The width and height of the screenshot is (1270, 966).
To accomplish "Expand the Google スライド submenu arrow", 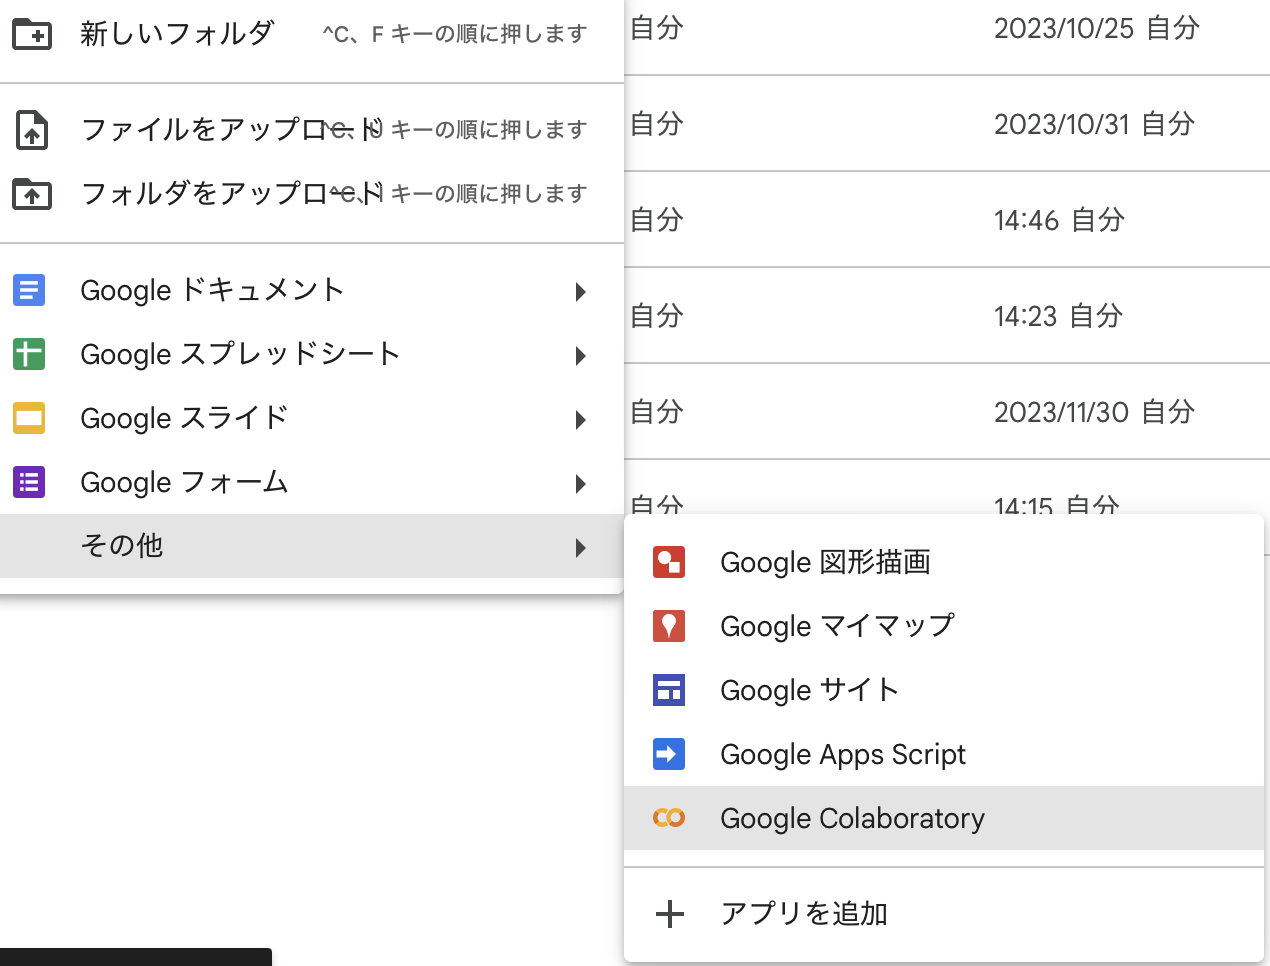I will point(580,420).
